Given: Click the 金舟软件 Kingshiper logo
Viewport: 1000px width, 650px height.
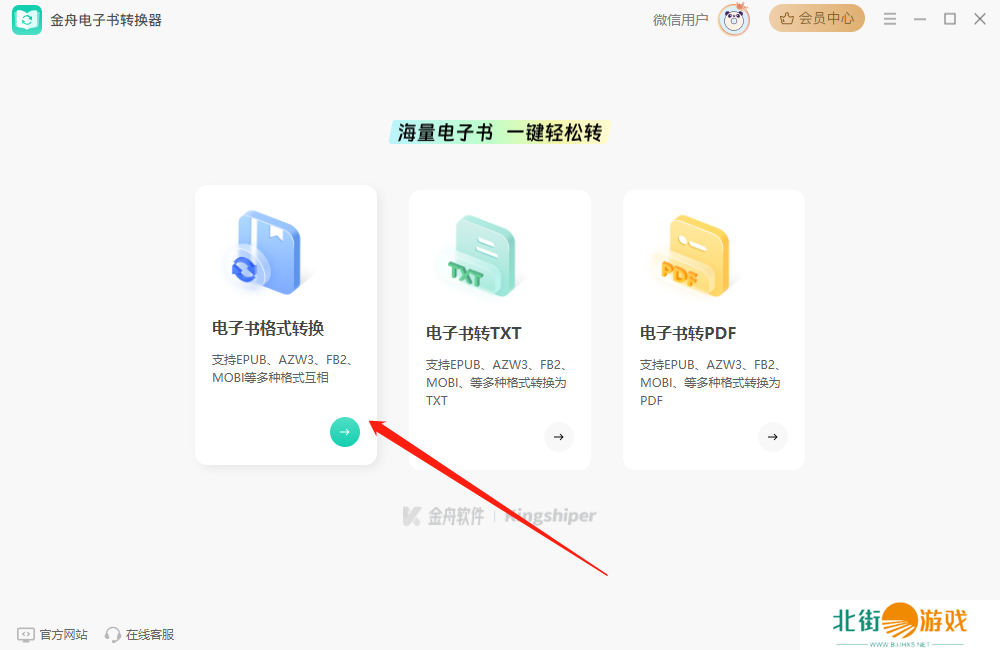Looking at the screenshot, I should pyautogui.click(x=499, y=516).
